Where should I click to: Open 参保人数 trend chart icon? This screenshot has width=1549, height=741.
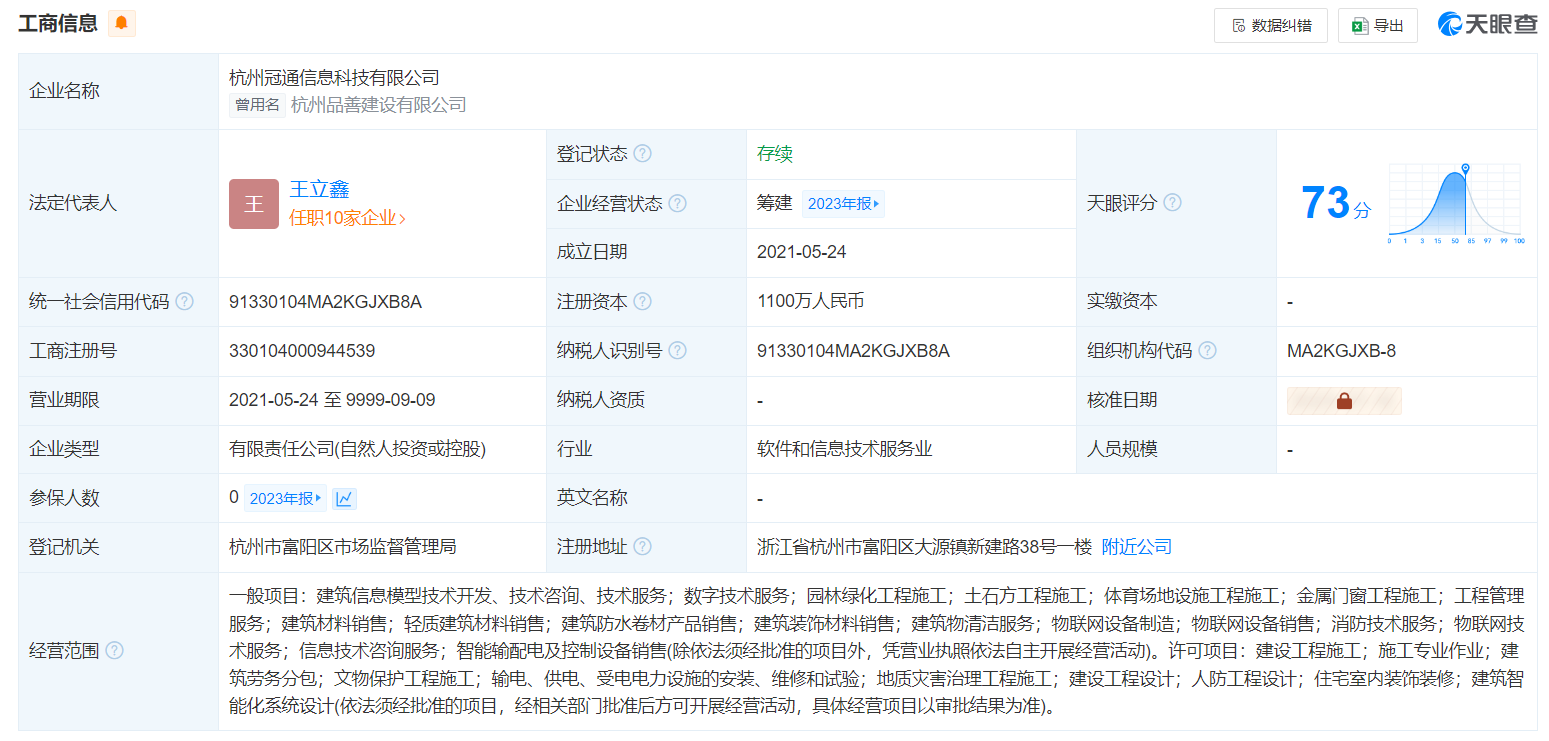[344, 498]
